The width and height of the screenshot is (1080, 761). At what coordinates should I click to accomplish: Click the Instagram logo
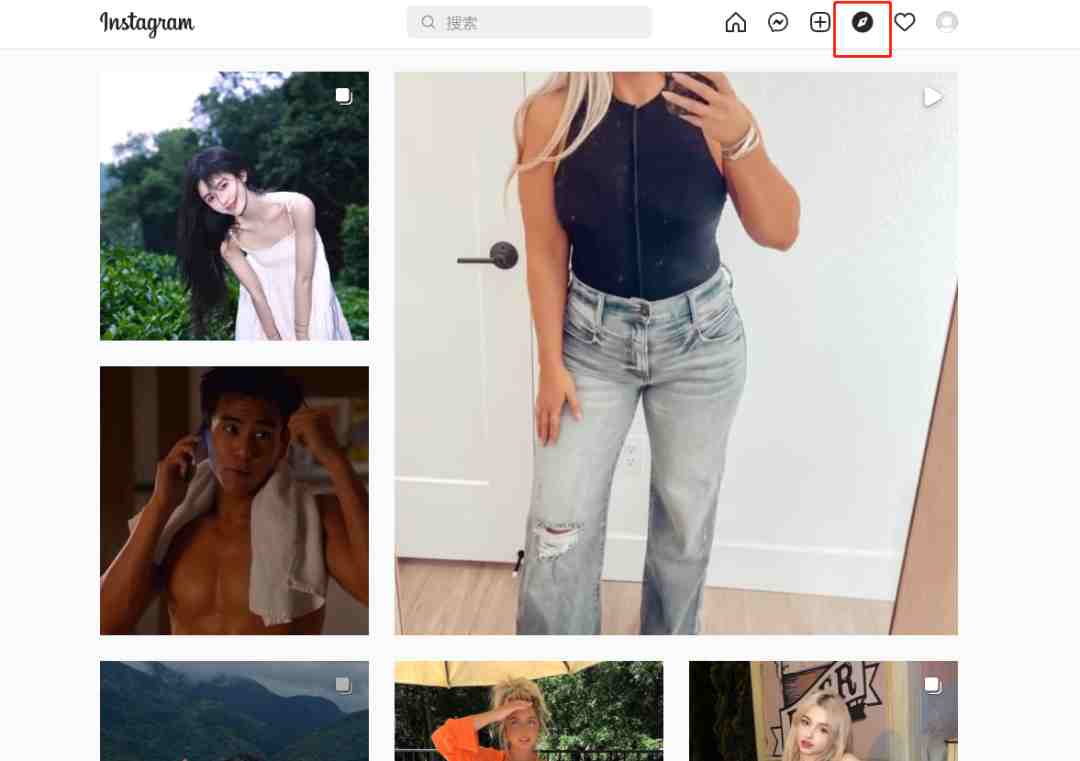tap(147, 23)
